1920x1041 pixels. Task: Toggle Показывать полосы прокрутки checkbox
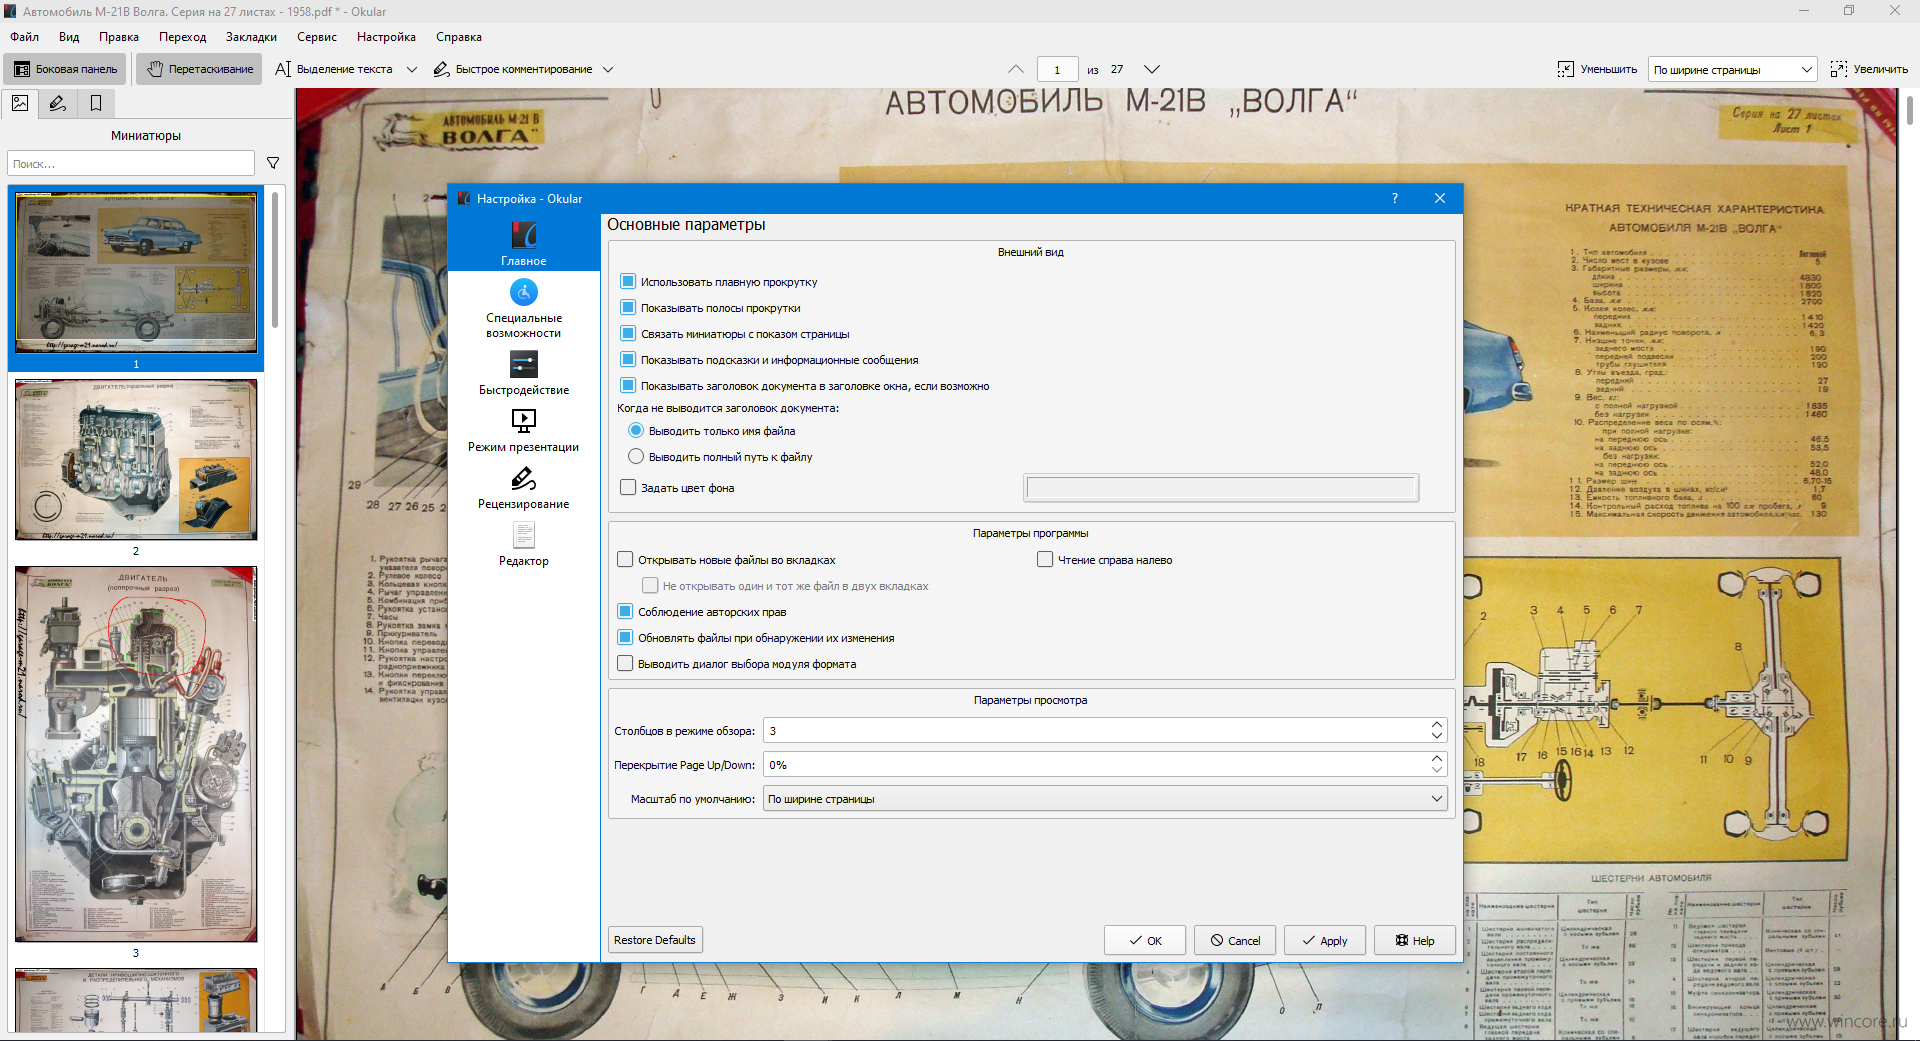[628, 308]
